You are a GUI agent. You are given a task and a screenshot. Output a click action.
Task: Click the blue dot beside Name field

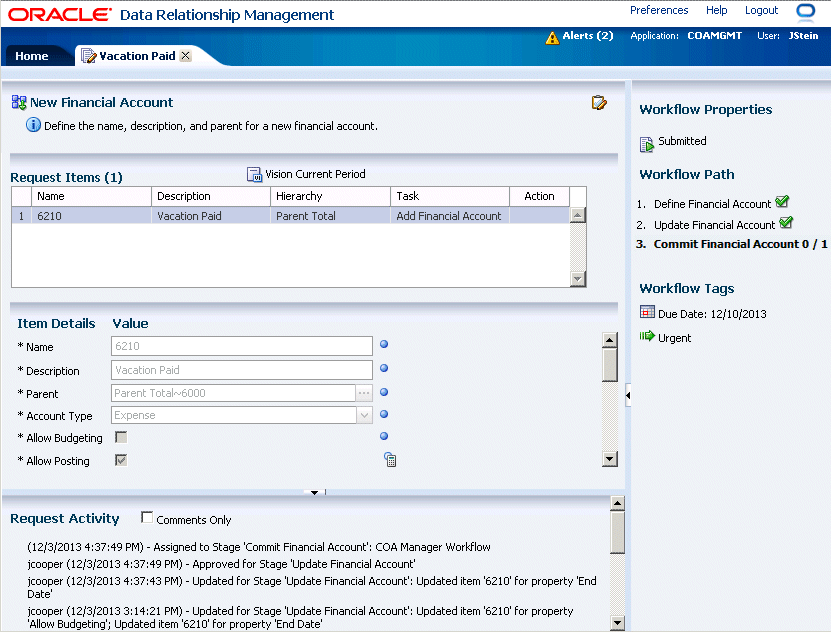point(384,344)
